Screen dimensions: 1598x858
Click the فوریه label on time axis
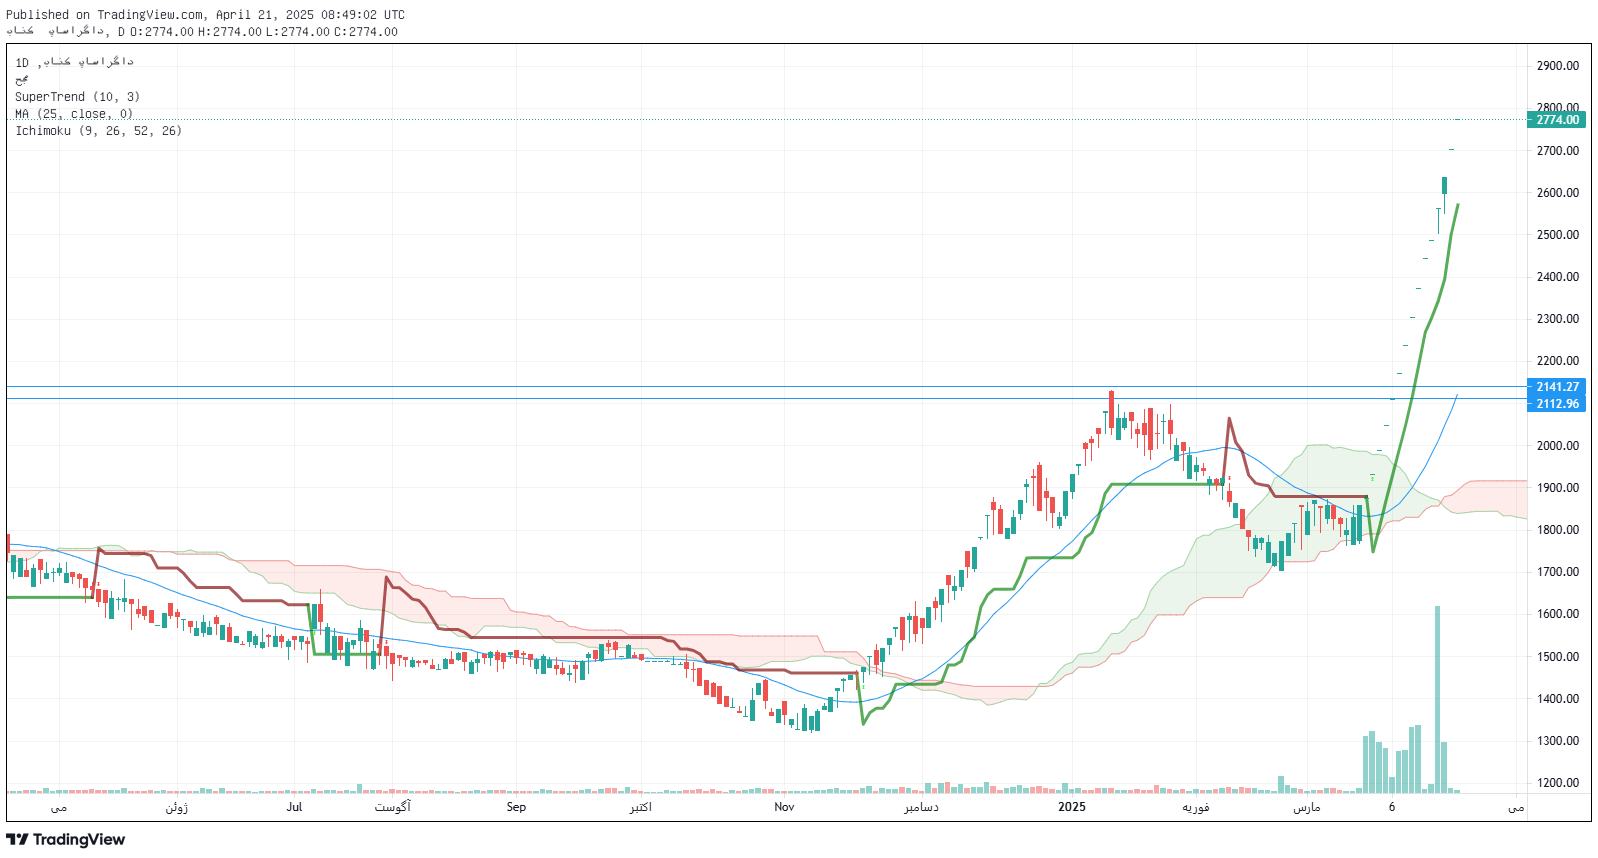1196,807
